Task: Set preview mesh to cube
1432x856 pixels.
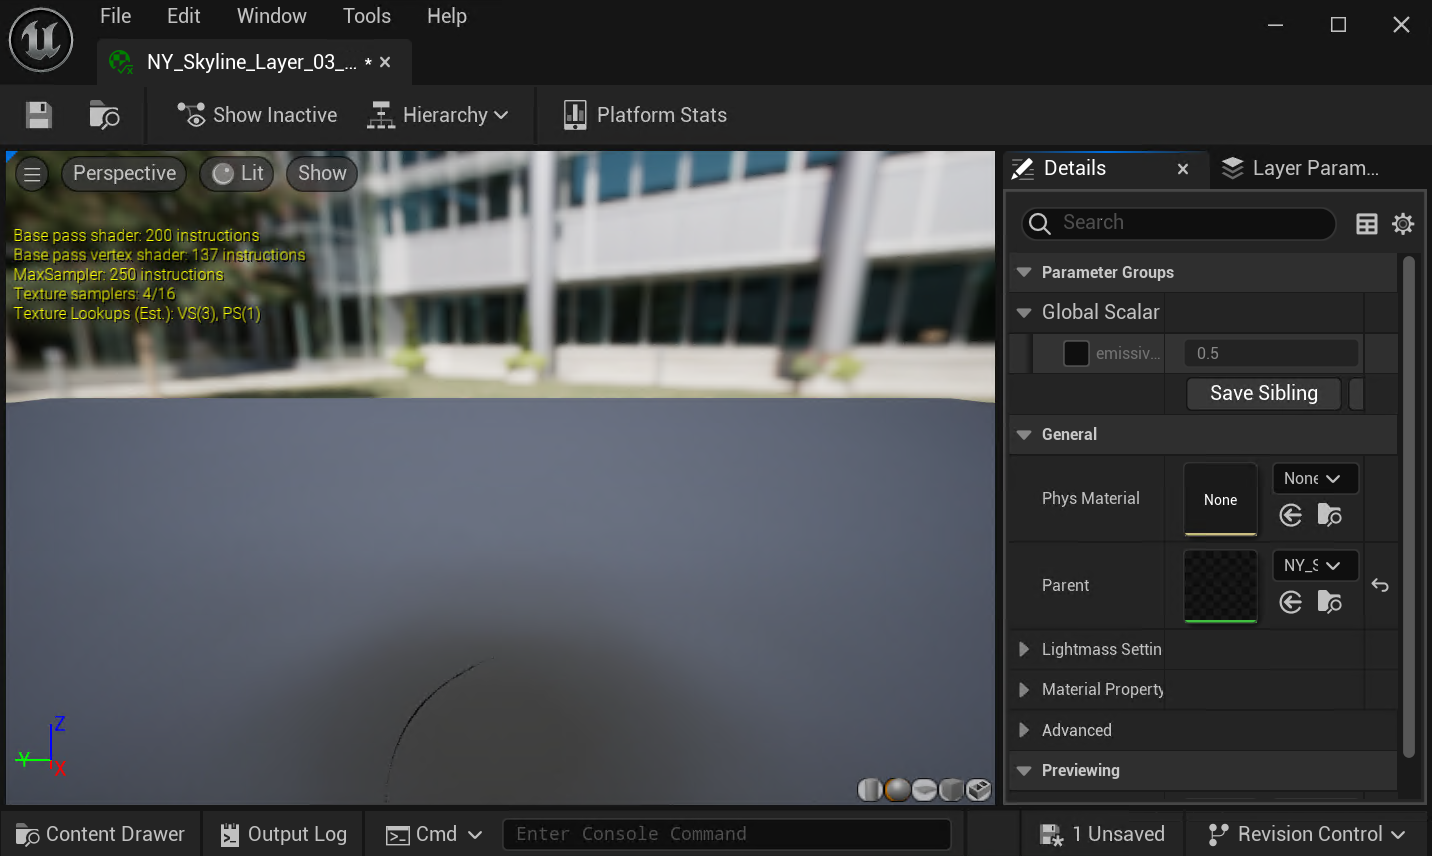Action: [951, 790]
